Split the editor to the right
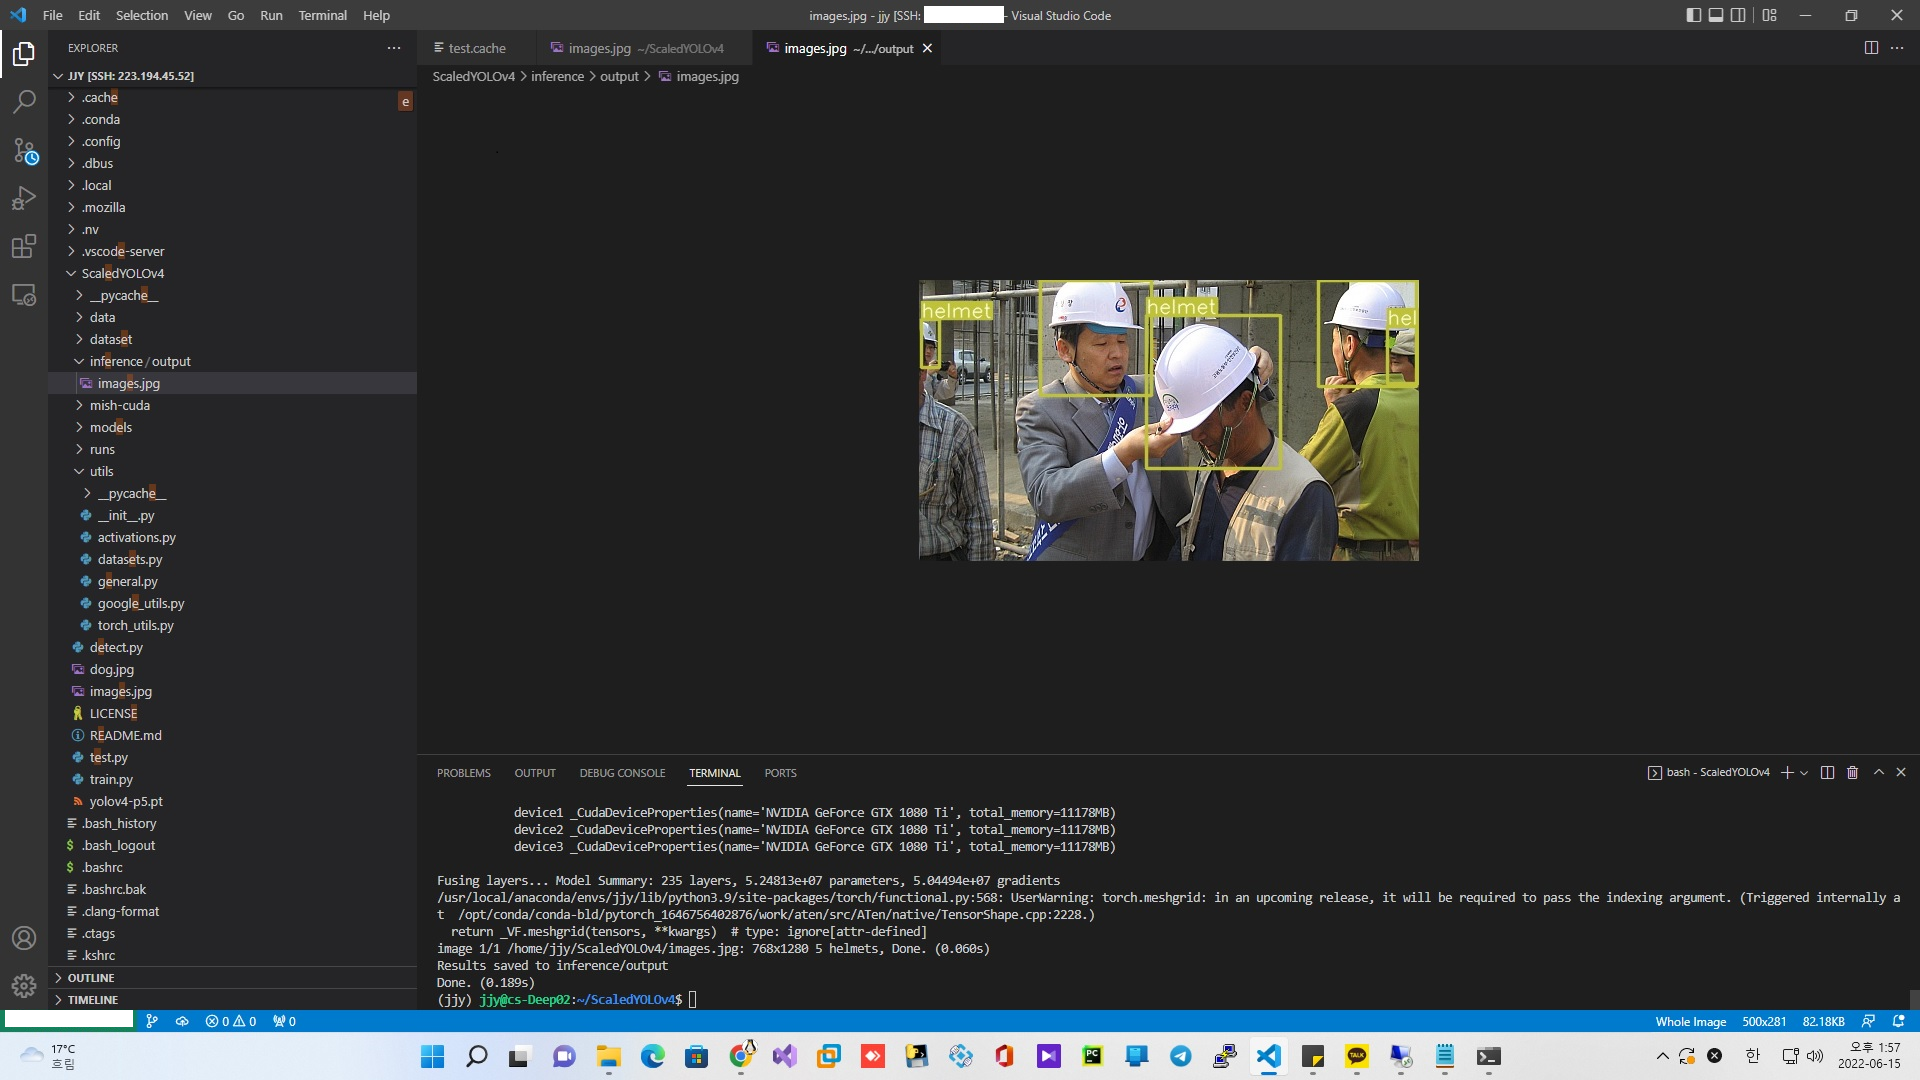The height and width of the screenshot is (1080, 1920). point(1871,48)
